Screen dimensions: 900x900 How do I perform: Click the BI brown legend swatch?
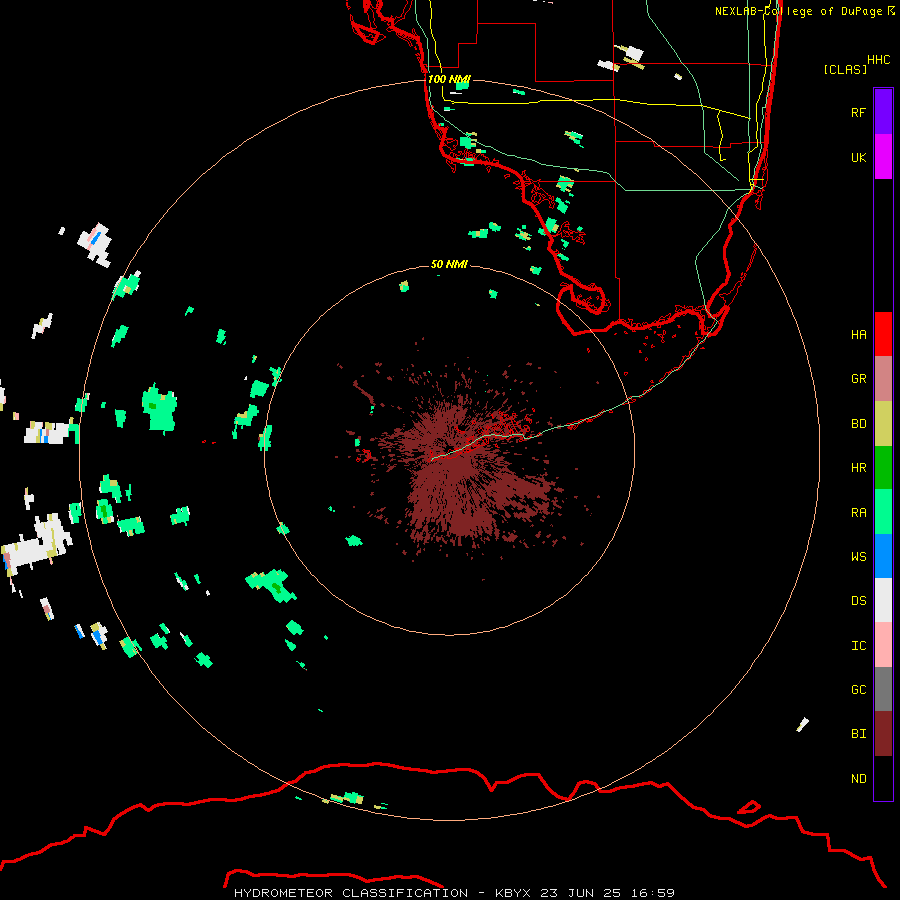click(883, 734)
